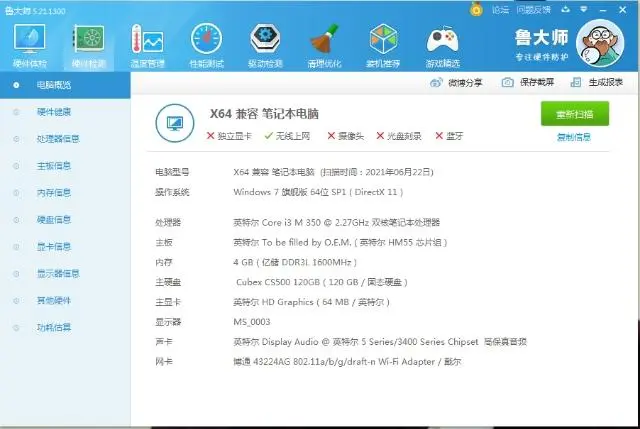Screen dimensions: 640x429
Task: Click Cubex CS500 120GB disk value
Action: pos(322,282)
